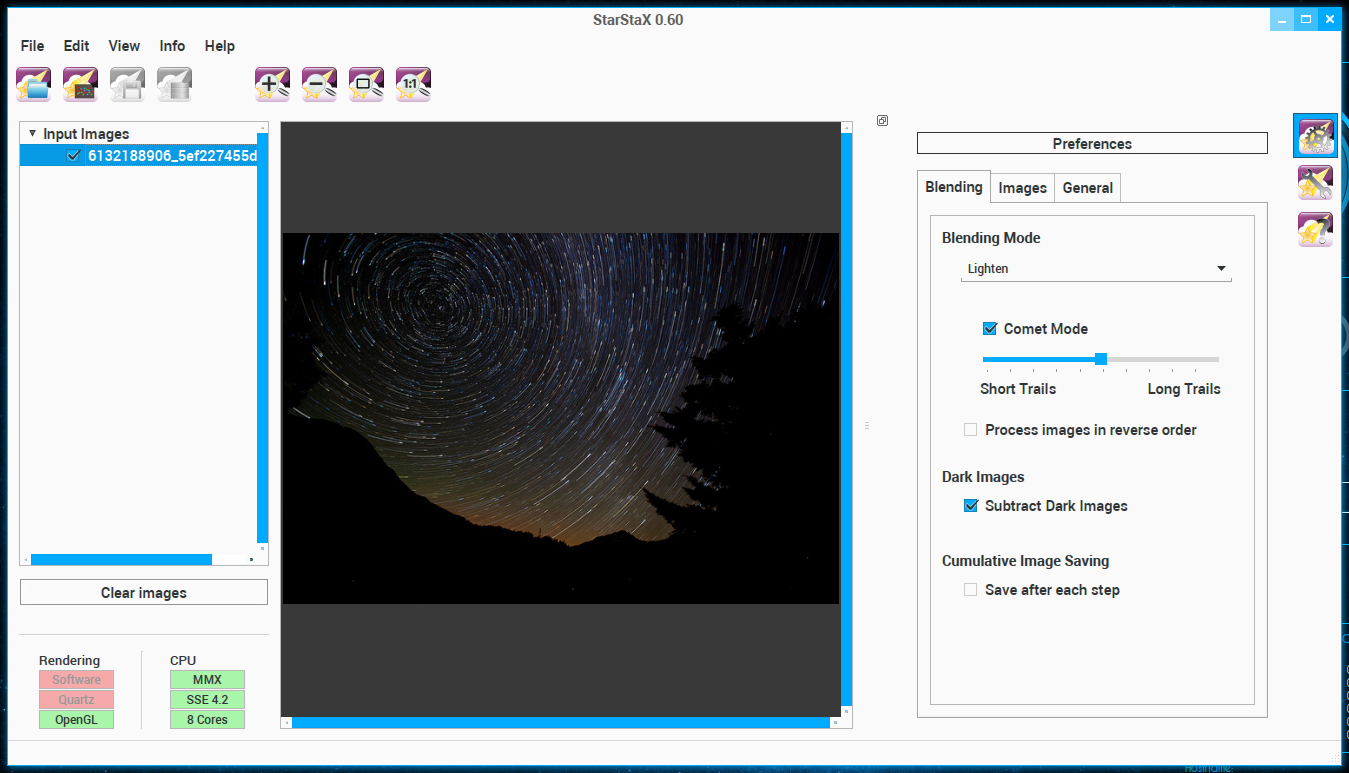Click the panel detach icon above Preferences

[x=882, y=121]
